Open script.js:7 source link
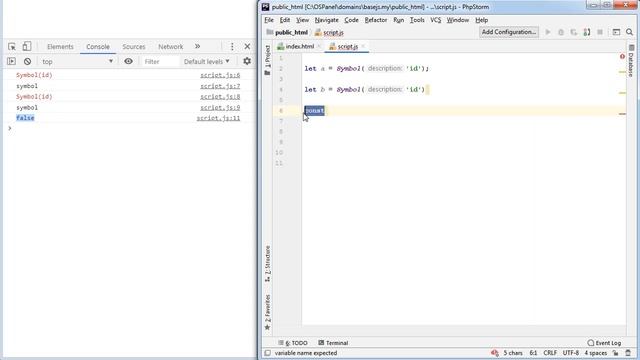 [x=220, y=86]
